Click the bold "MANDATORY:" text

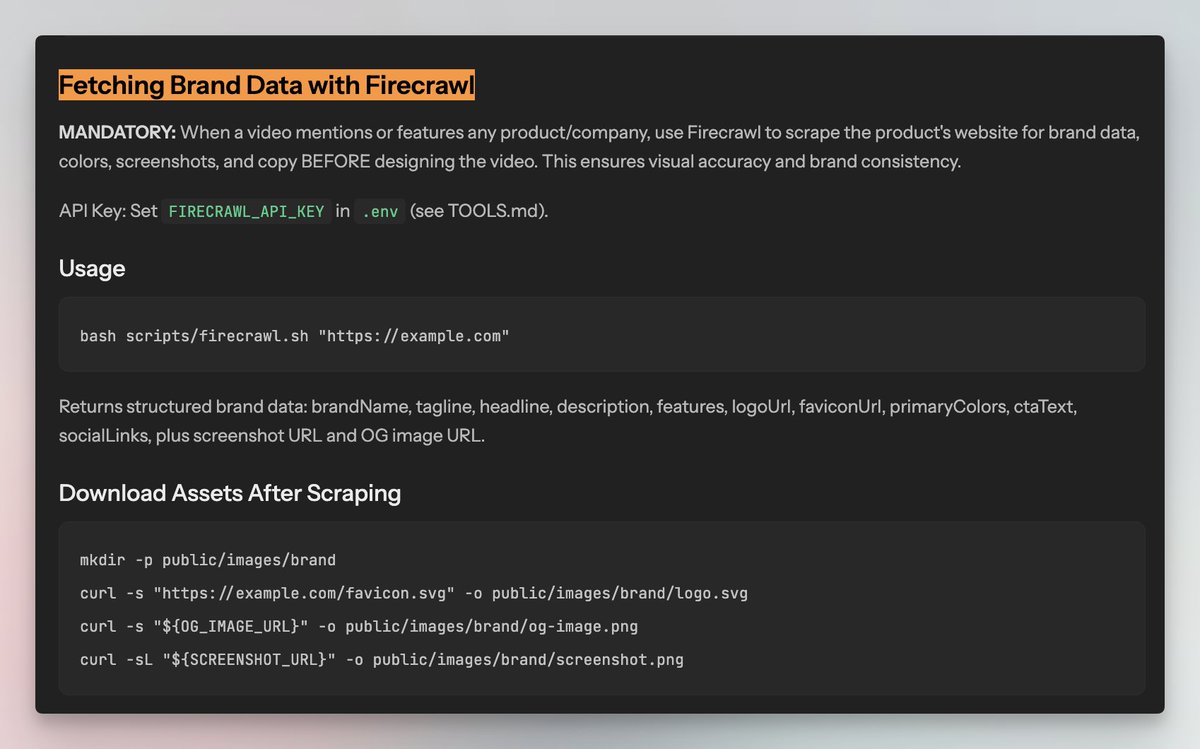[117, 132]
